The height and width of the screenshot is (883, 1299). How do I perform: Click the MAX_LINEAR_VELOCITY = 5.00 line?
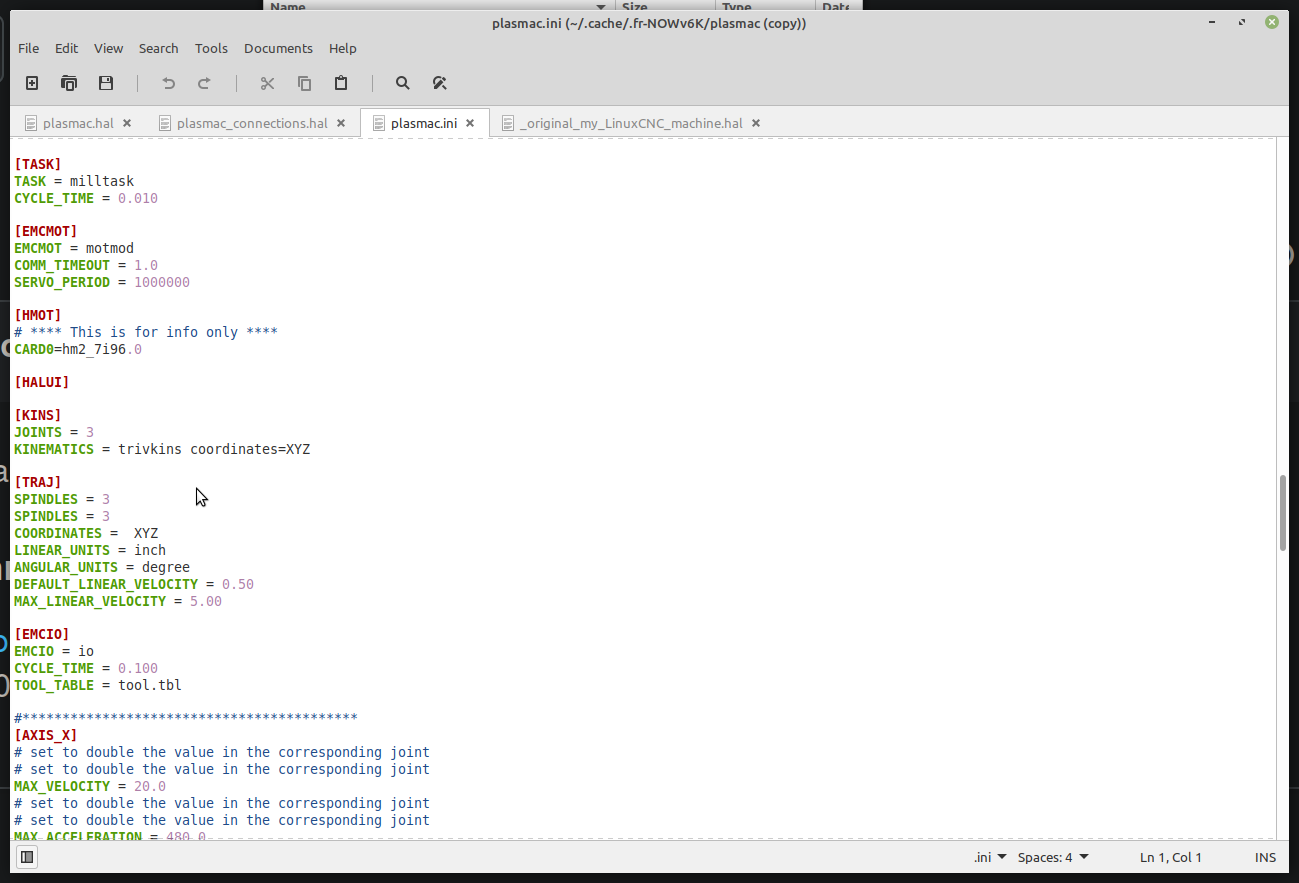[x=118, y=601]
